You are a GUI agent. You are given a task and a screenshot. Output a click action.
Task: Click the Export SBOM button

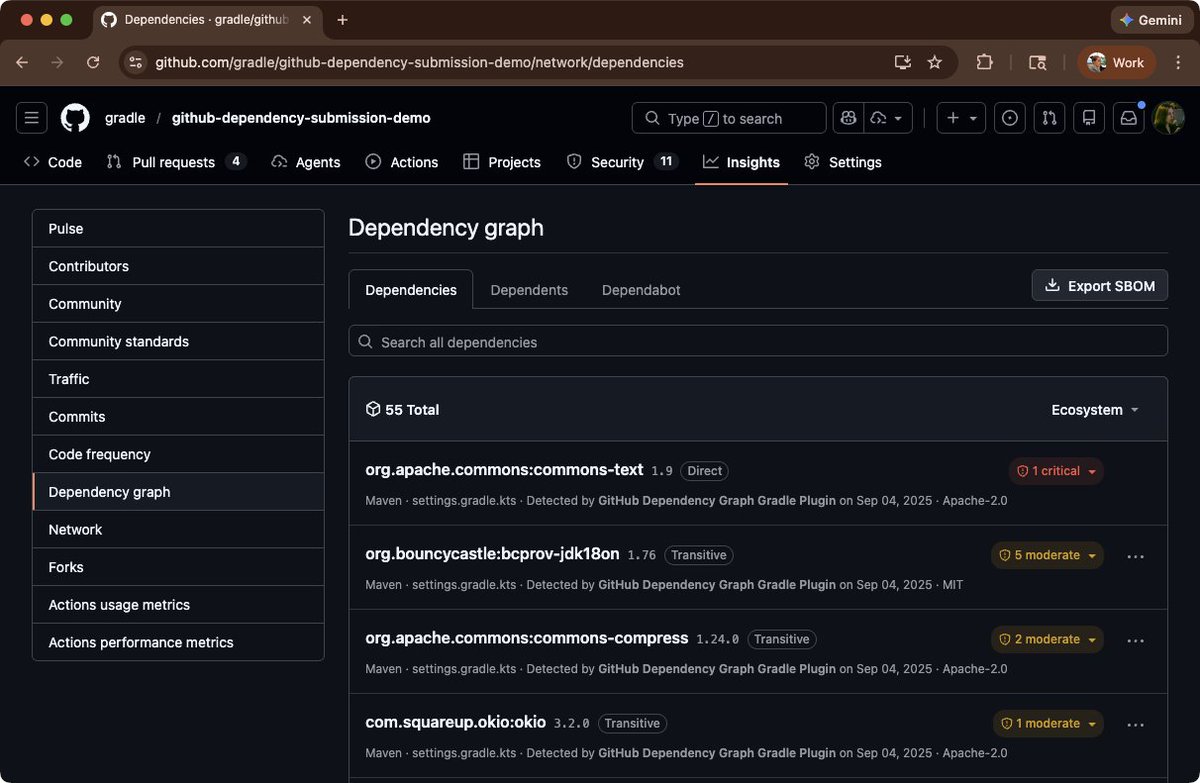coord(1099,285)
